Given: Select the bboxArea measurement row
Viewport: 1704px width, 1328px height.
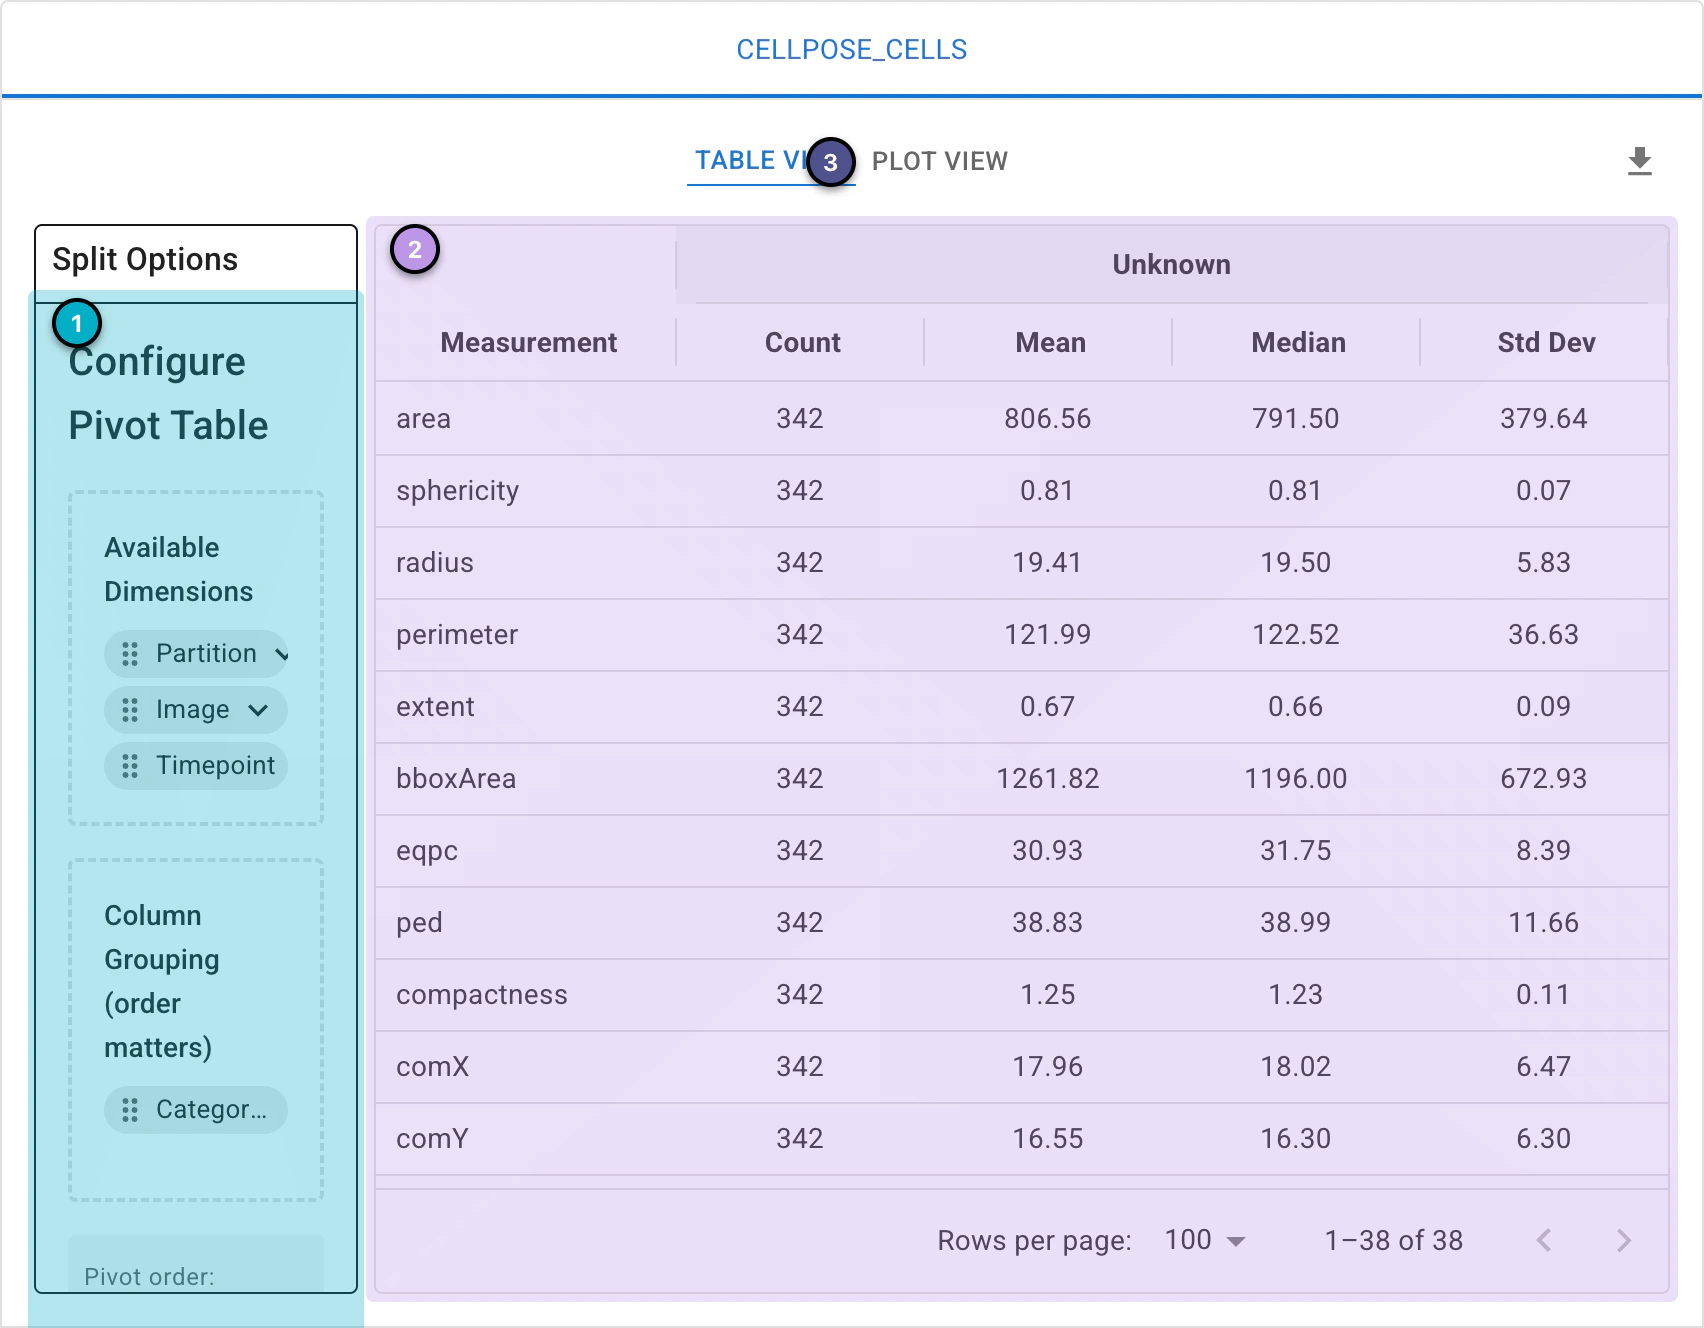Looking at the screenshot, I should click(1022, 779).
